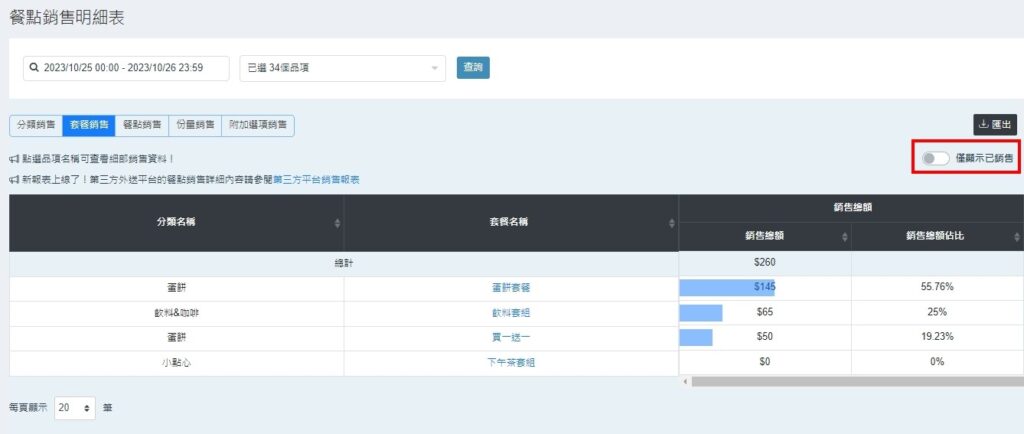
Task: Click the left arrow of horizontal scrollbar
Action: coord(685,381)
